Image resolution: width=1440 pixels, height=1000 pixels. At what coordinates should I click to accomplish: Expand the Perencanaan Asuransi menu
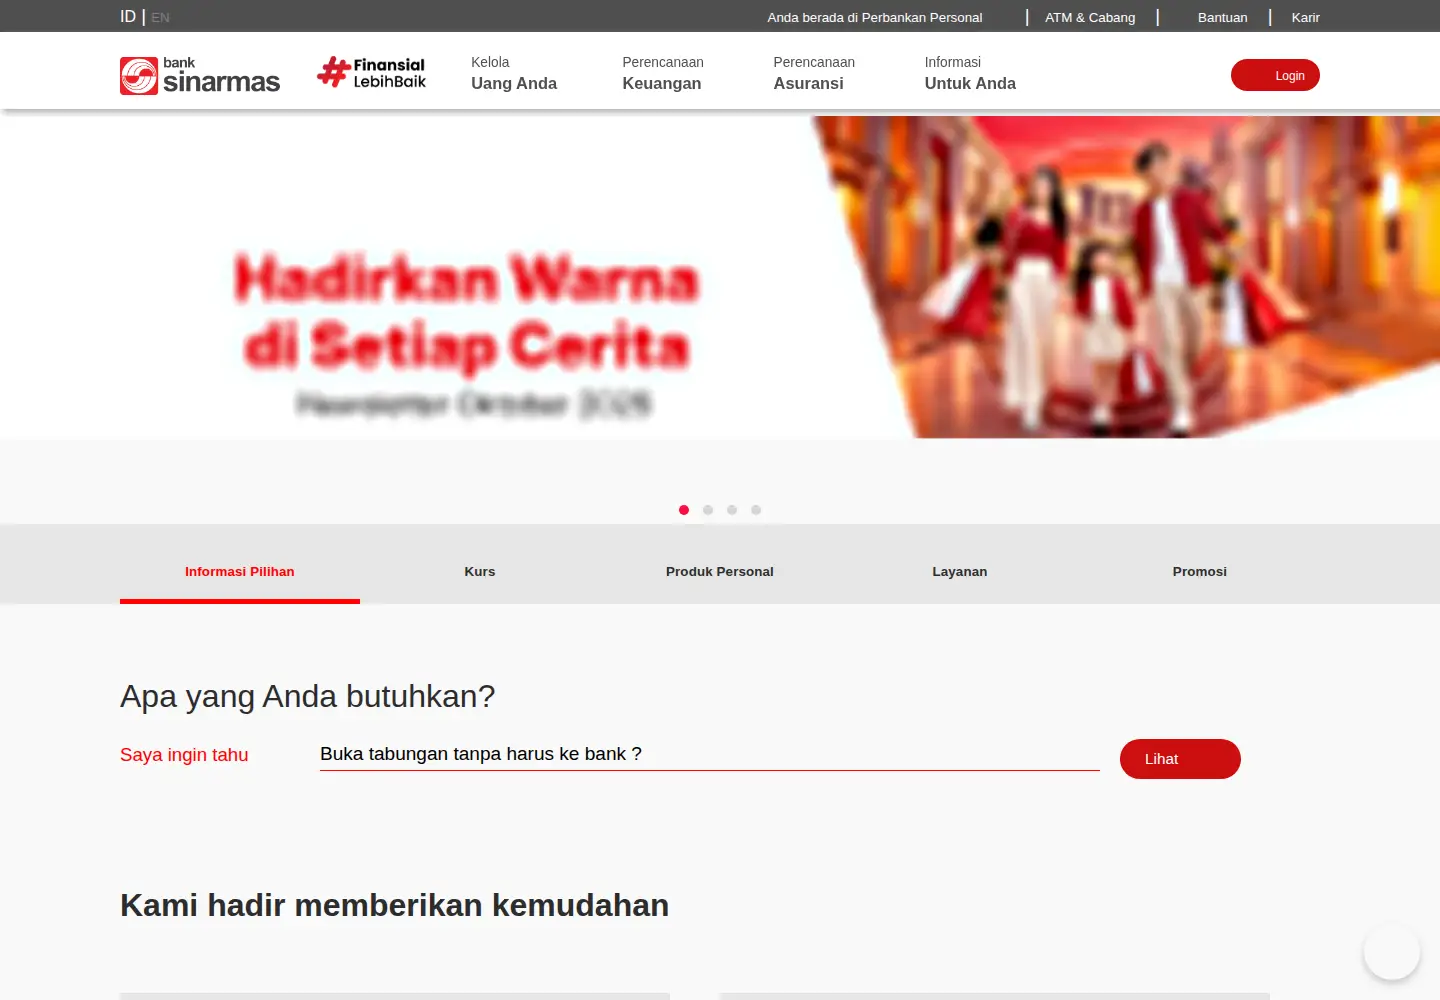[x=814, y=73]
